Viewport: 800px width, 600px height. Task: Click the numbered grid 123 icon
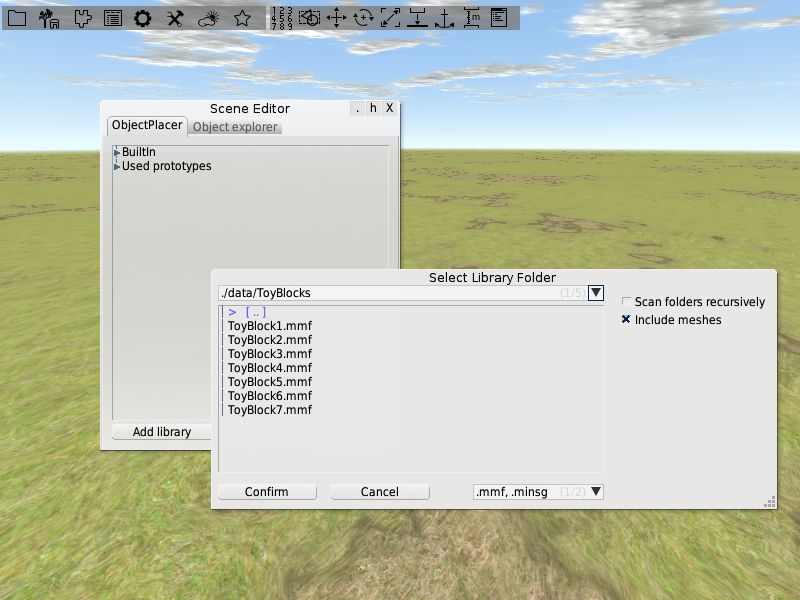tap(281, 16)
